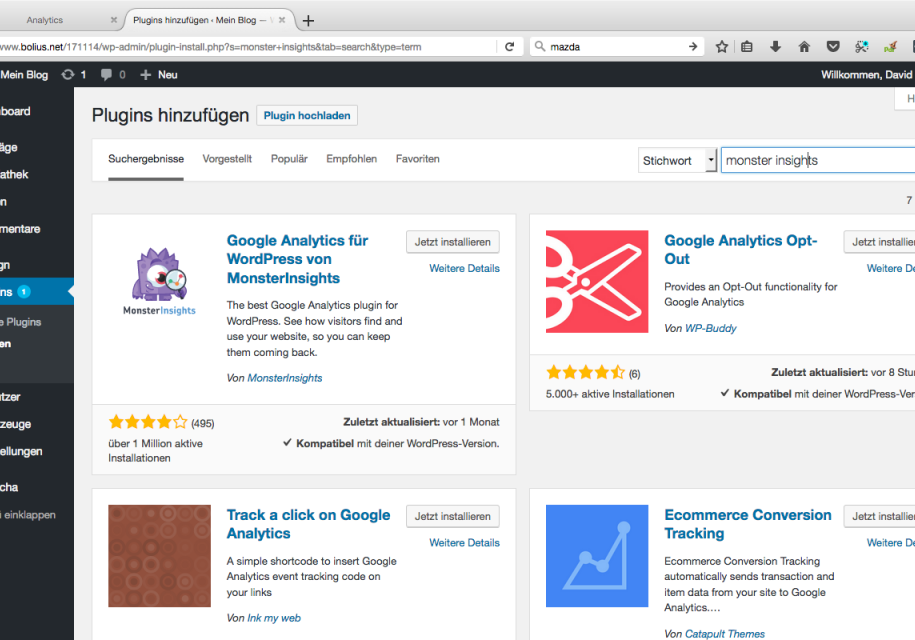This screenshot has height=640, width=915.
Task: Switch to the Vorgestellt tab
Action: 227,159
